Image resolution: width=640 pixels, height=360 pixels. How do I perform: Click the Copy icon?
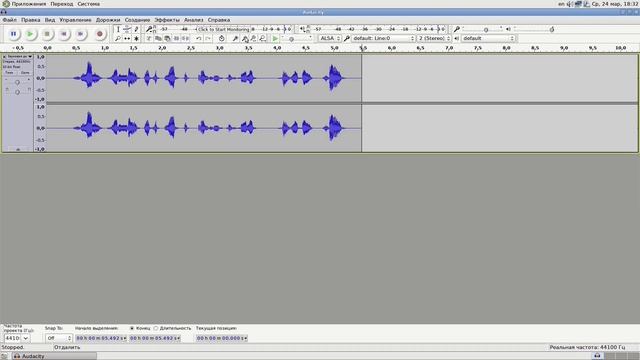click(x=158, y=38)
